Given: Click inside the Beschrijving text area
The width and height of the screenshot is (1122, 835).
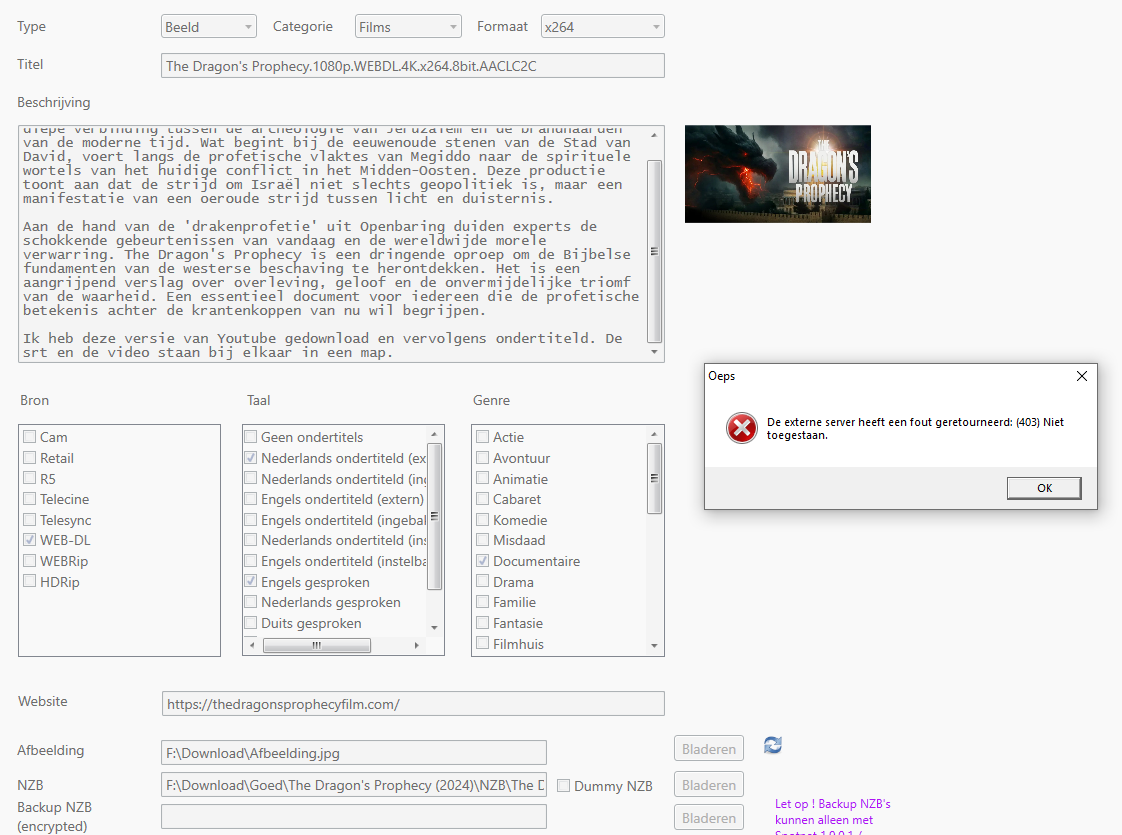Looking at the screenshot, I should pos(332,244).
